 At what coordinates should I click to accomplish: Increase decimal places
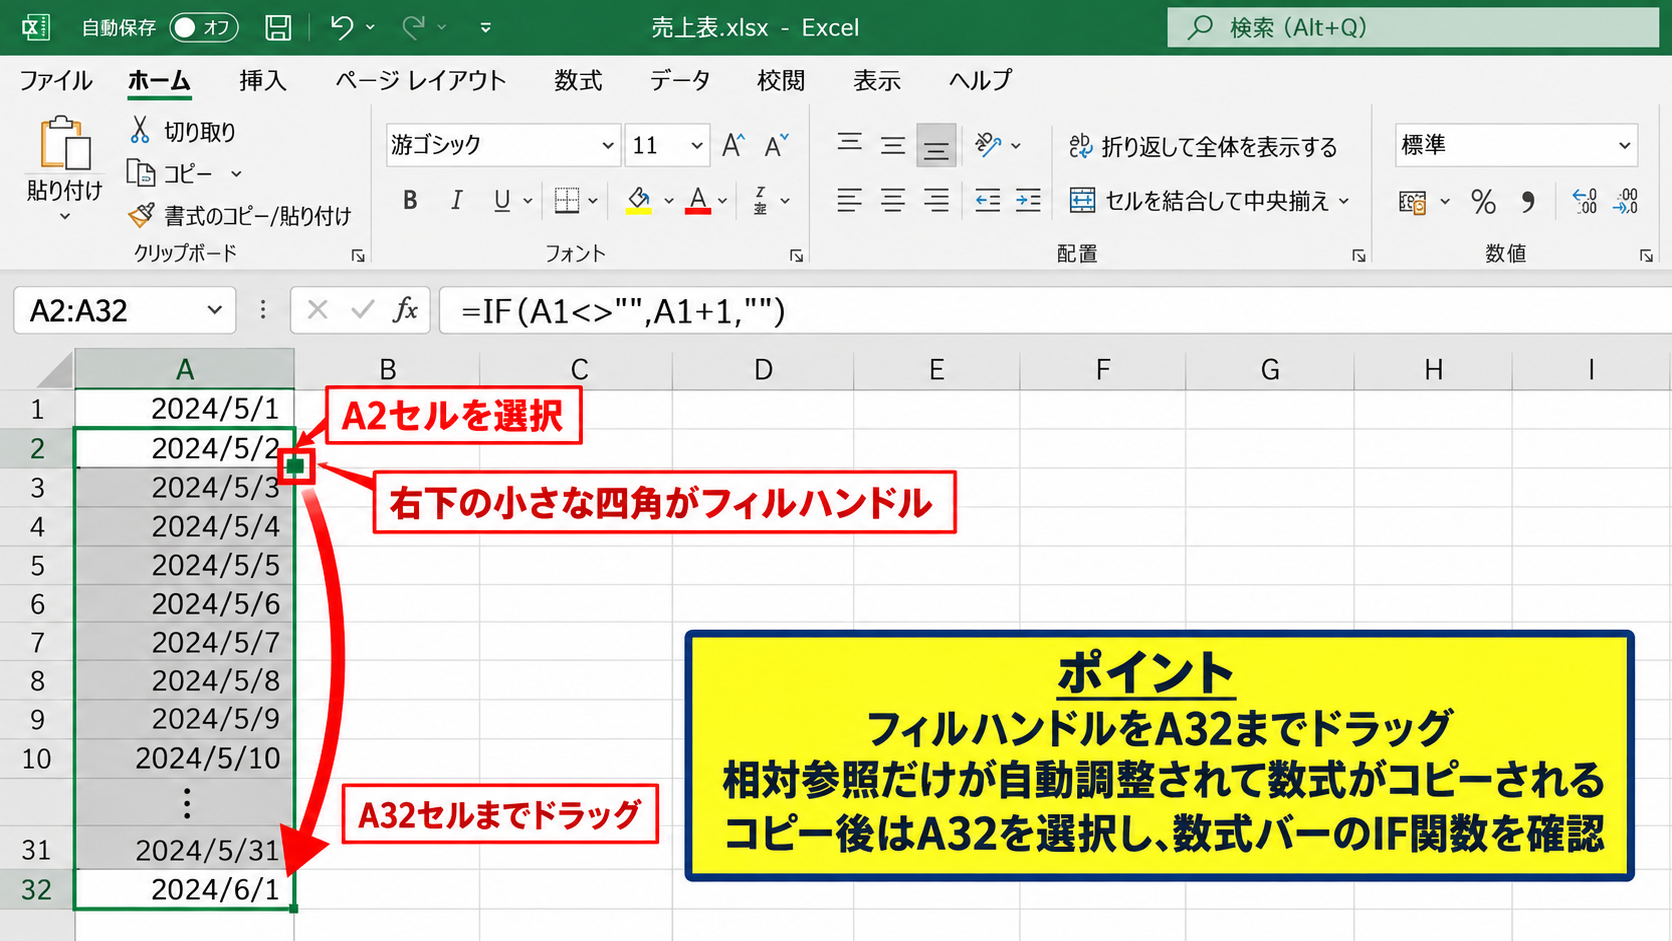pyautogui.click(x=1585, y=202)
